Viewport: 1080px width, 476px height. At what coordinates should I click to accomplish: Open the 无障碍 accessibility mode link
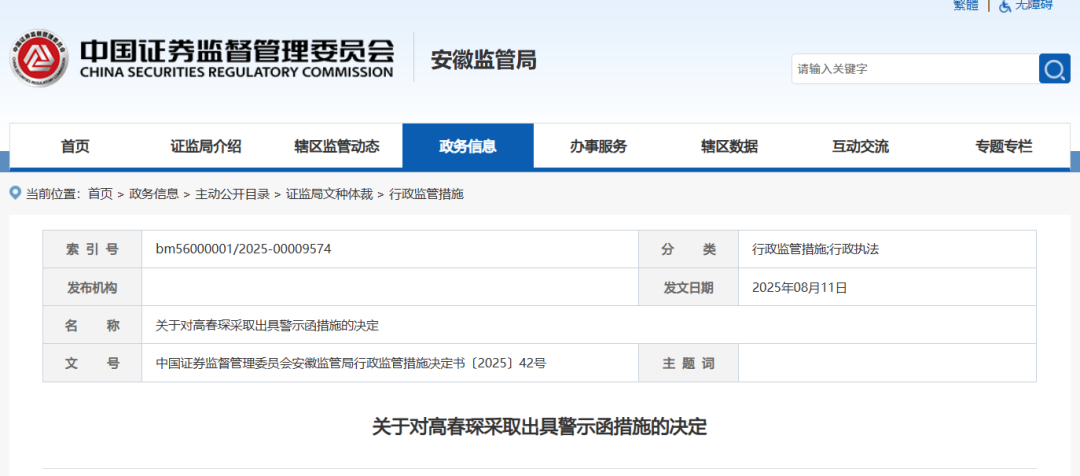click(1033, 5)
